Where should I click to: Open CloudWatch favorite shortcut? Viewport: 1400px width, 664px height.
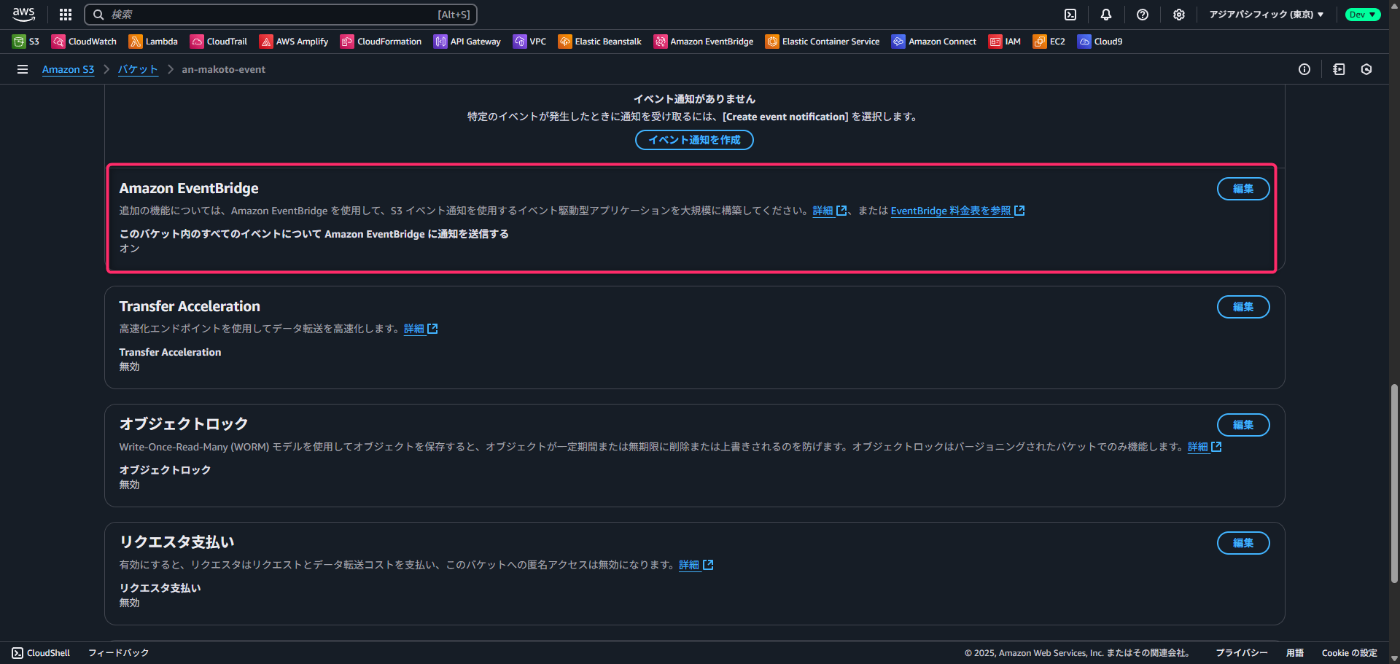84,42
